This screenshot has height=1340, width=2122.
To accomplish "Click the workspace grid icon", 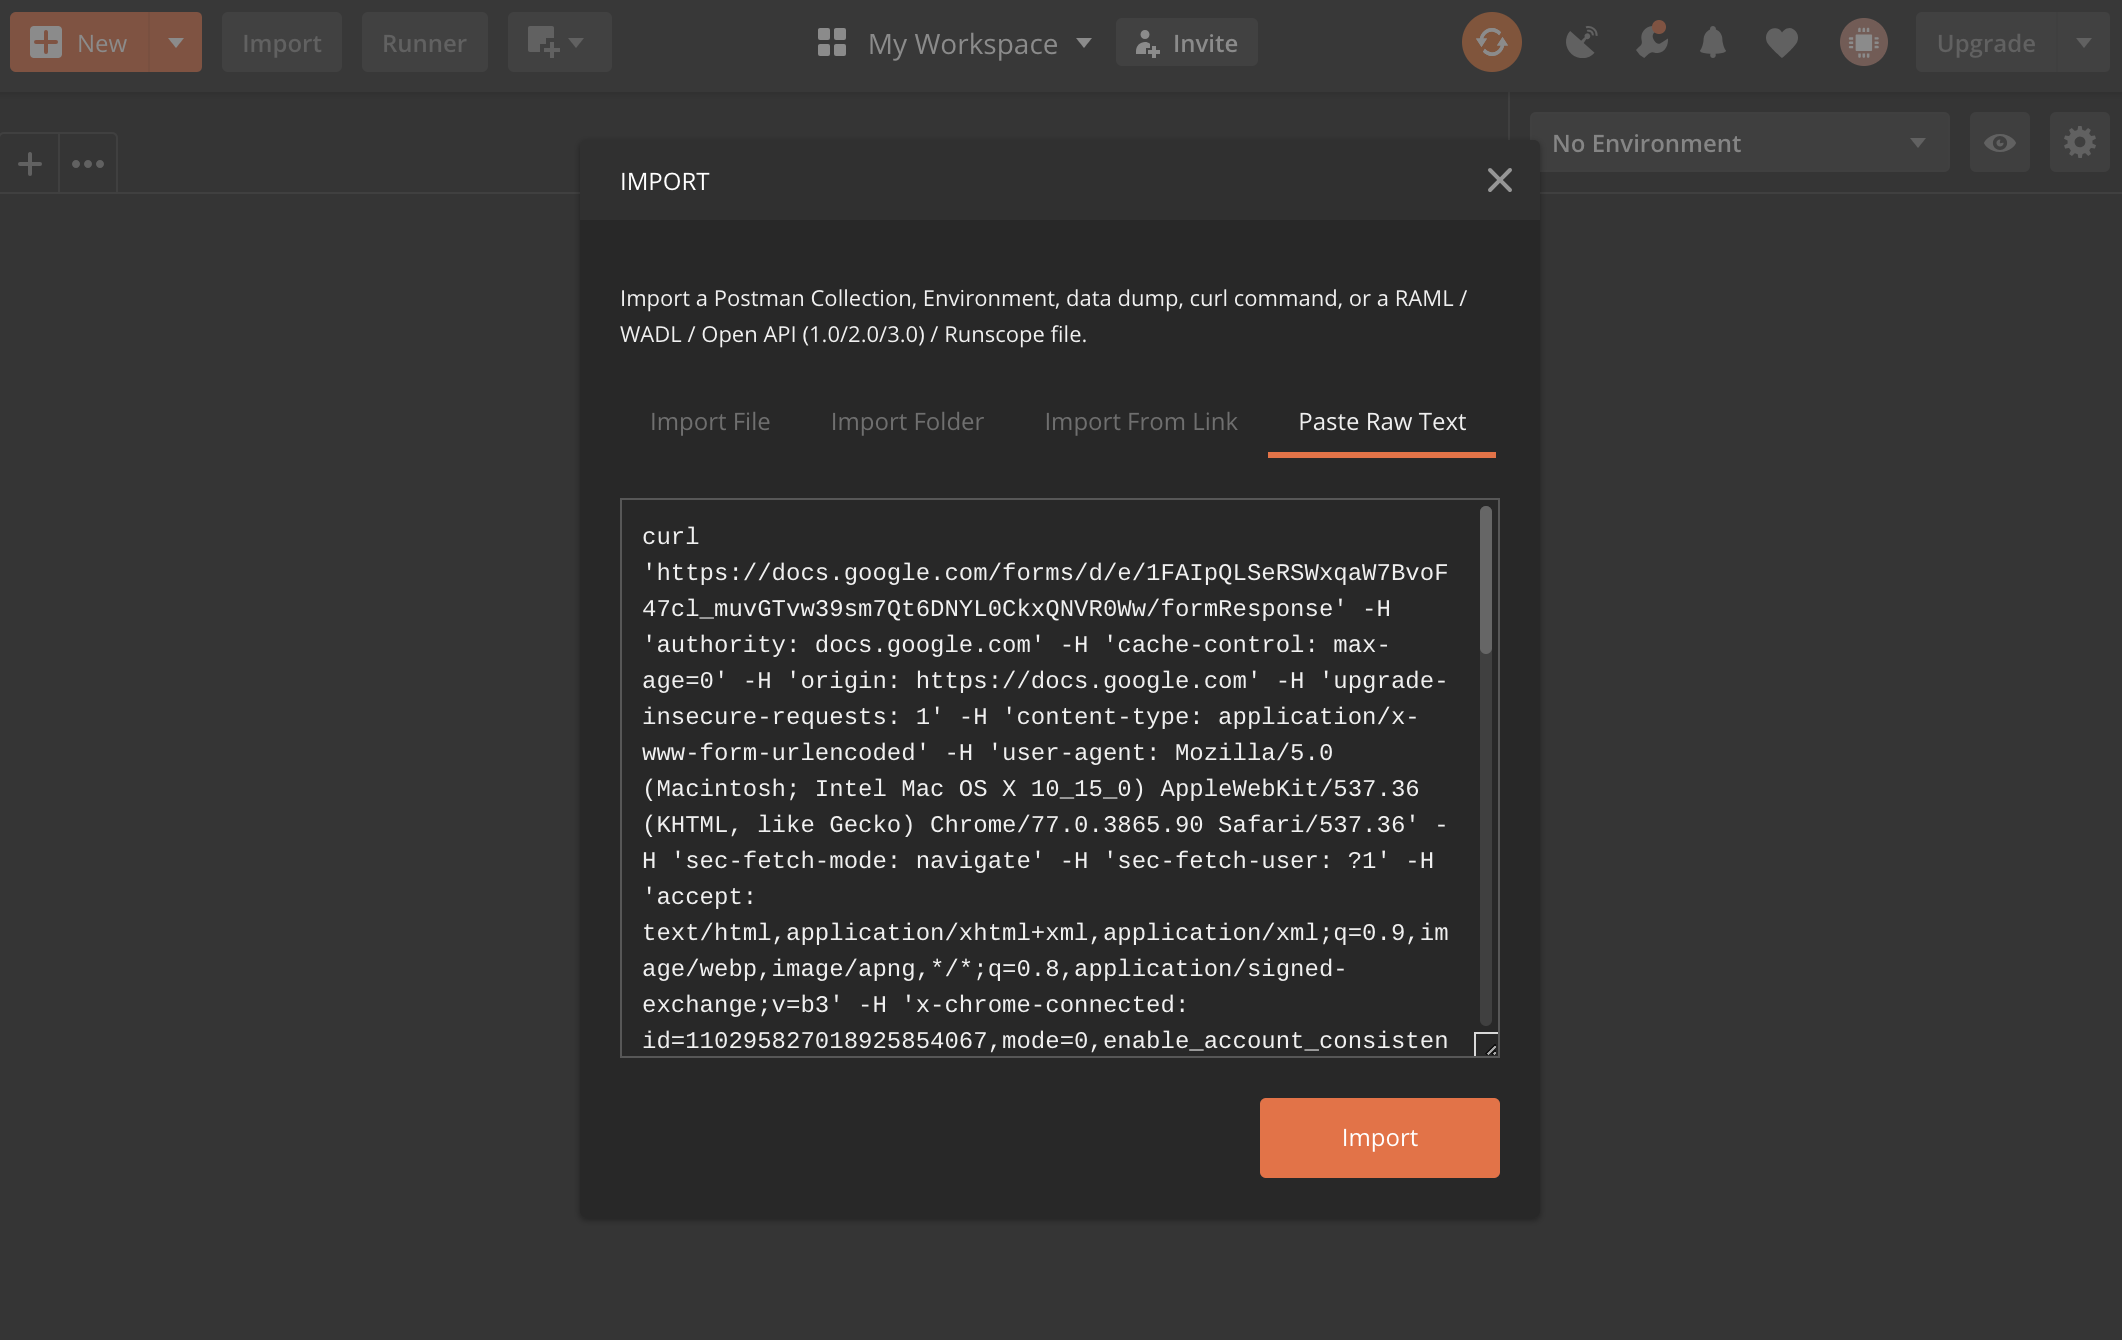I will point(832,43).
